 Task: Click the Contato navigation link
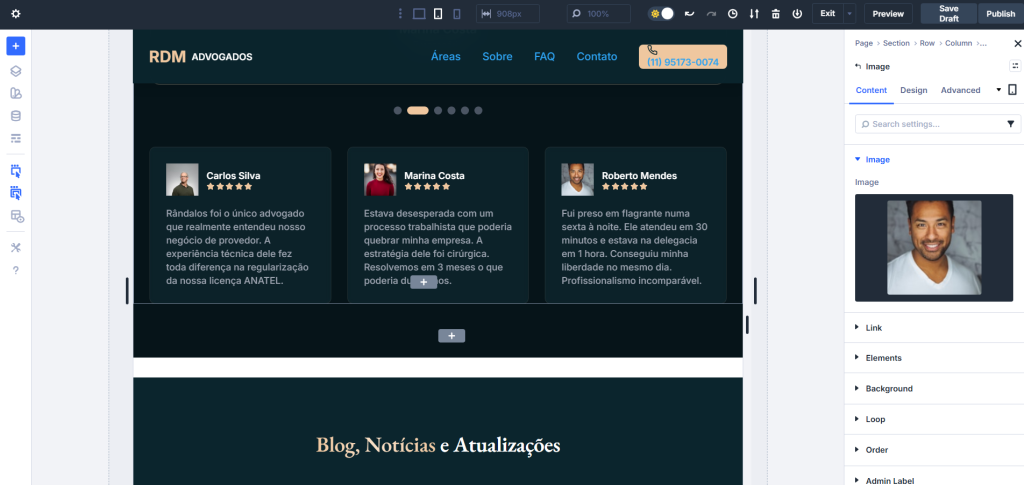coord(596,57)
